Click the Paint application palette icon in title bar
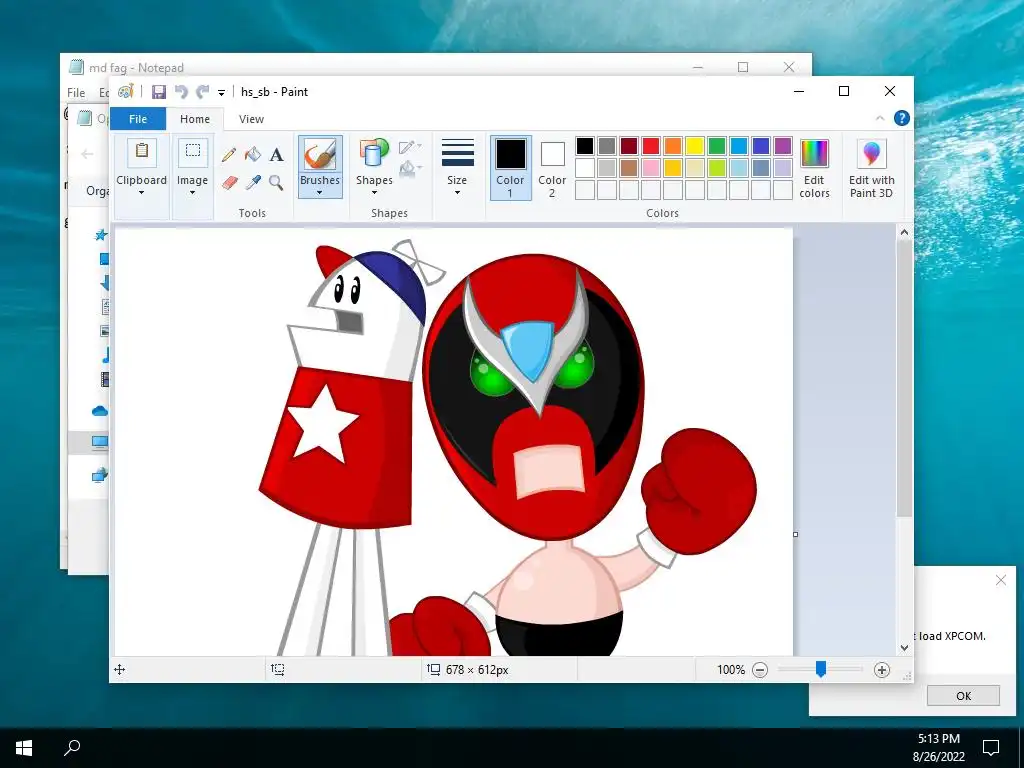 (125, 91)
